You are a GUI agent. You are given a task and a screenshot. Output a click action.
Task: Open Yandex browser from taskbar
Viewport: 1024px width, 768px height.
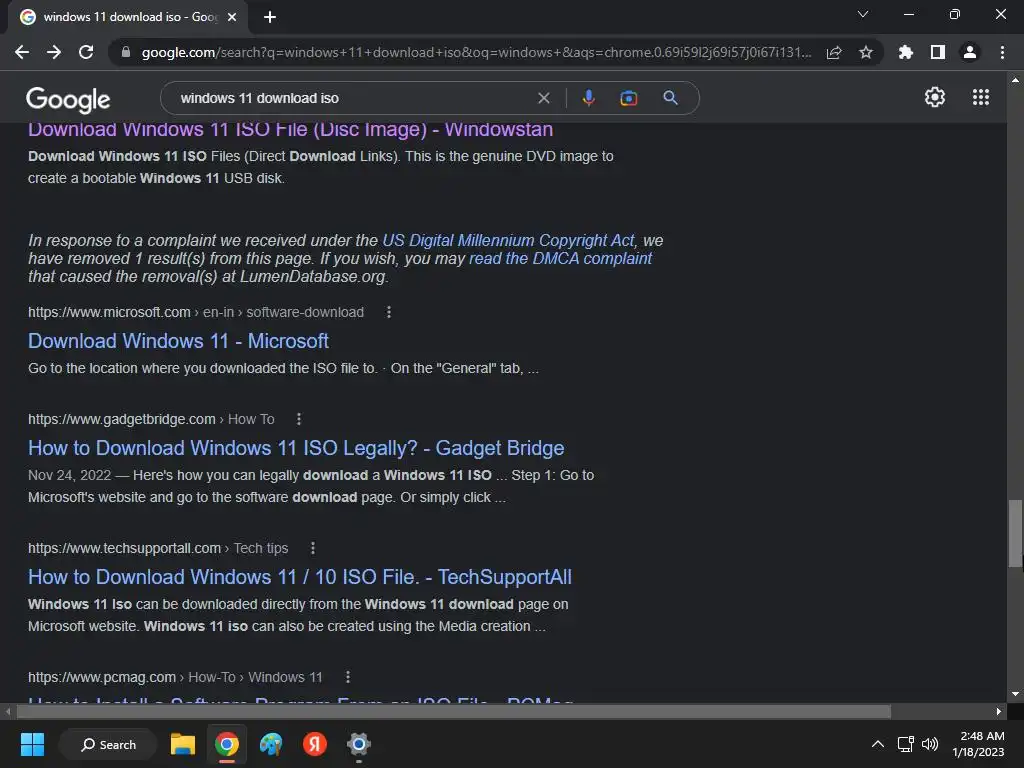[x=315, y=744]
